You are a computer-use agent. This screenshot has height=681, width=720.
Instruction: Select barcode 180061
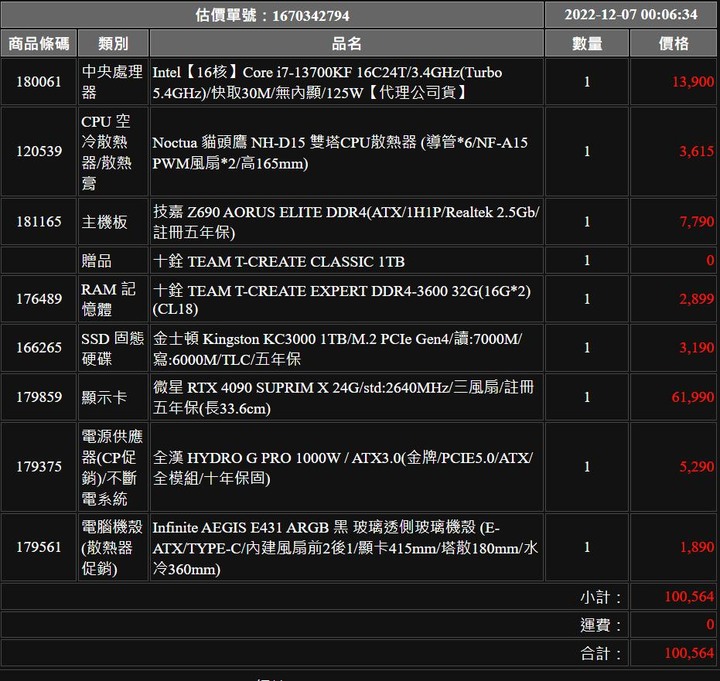(x=39, y=82)
